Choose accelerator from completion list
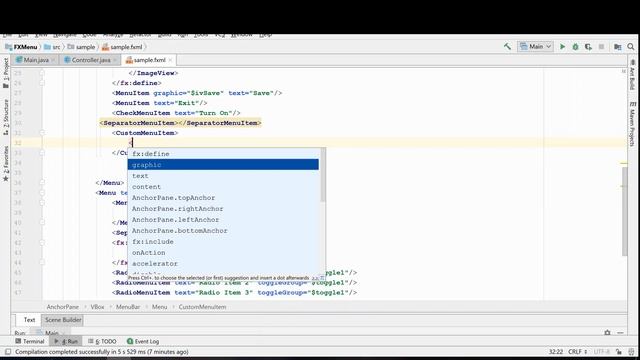Screen dimensions: 640x360 [223, 264]
